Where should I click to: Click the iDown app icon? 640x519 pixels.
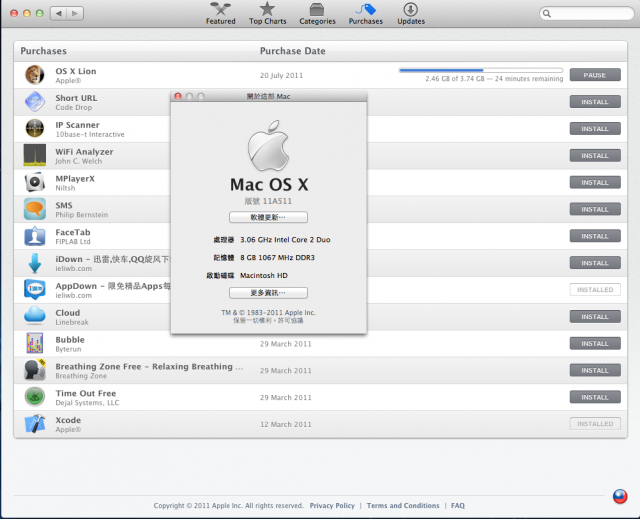[35, 263]
